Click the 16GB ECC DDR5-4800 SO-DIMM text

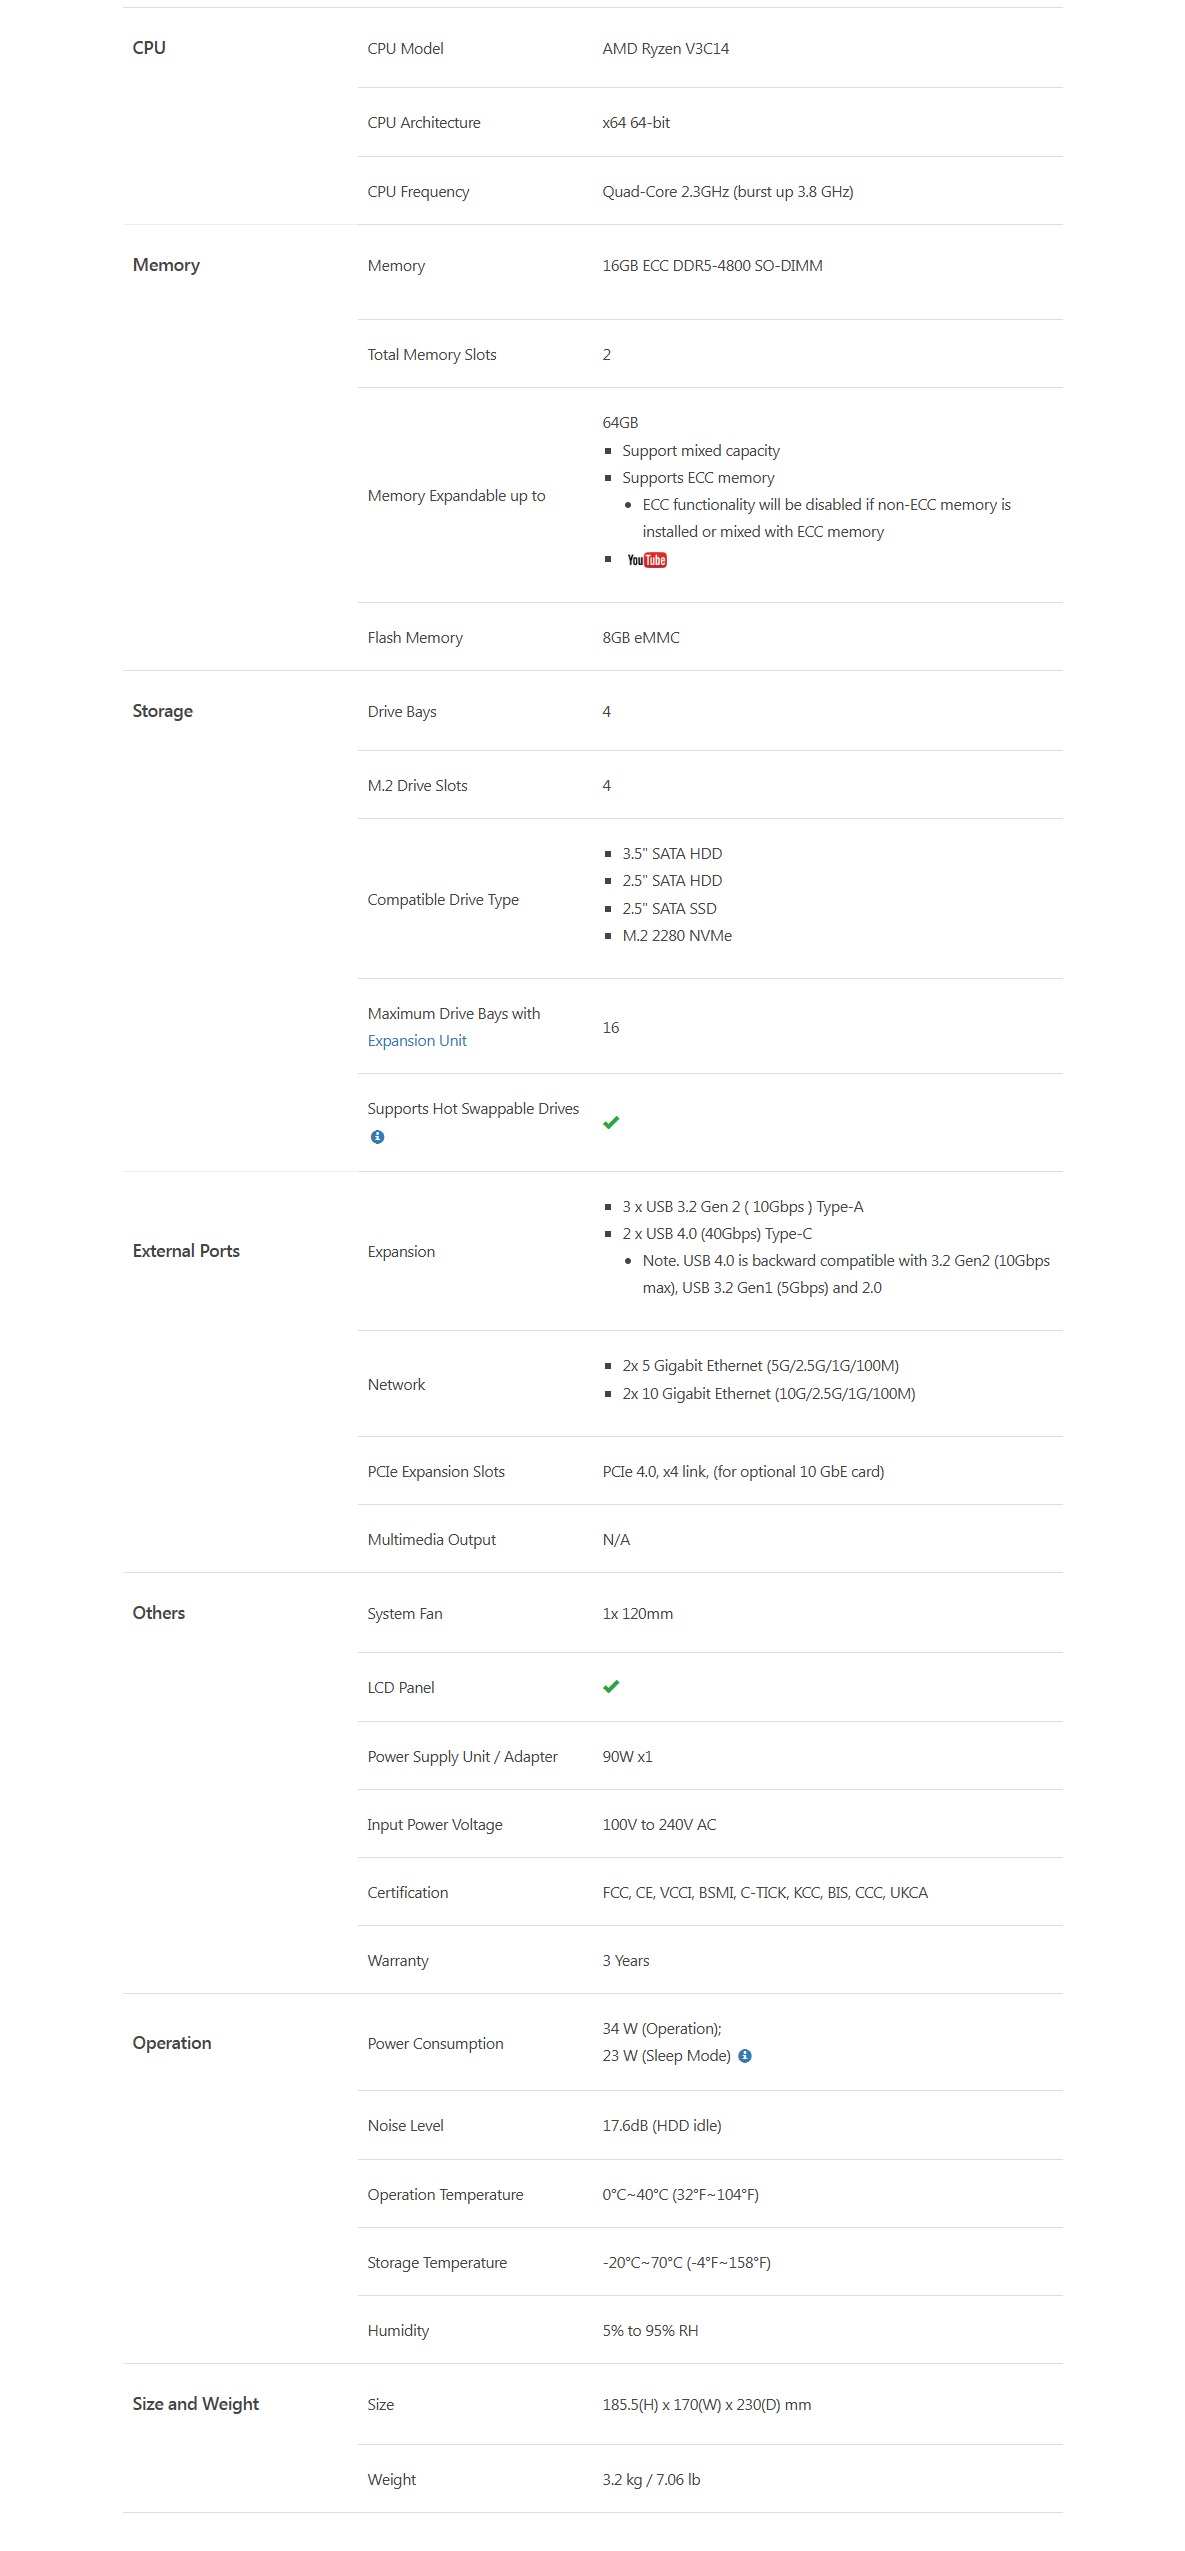coord(712,266)
